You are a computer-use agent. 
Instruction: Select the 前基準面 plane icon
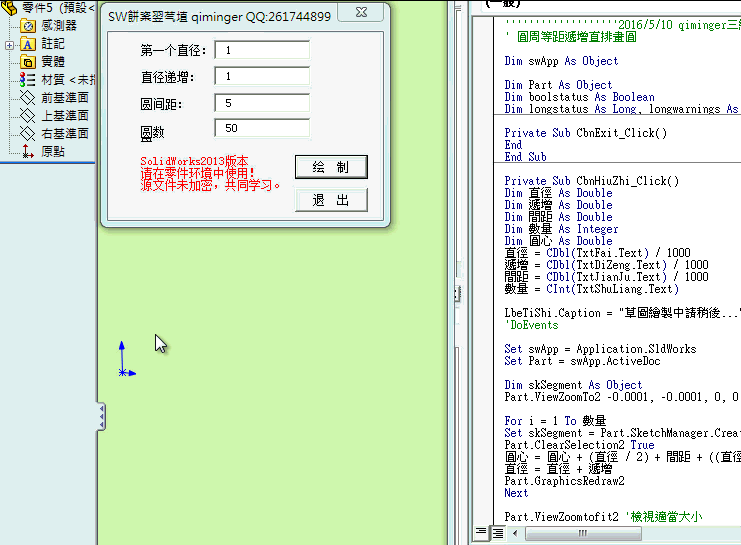tap(27, 98)
